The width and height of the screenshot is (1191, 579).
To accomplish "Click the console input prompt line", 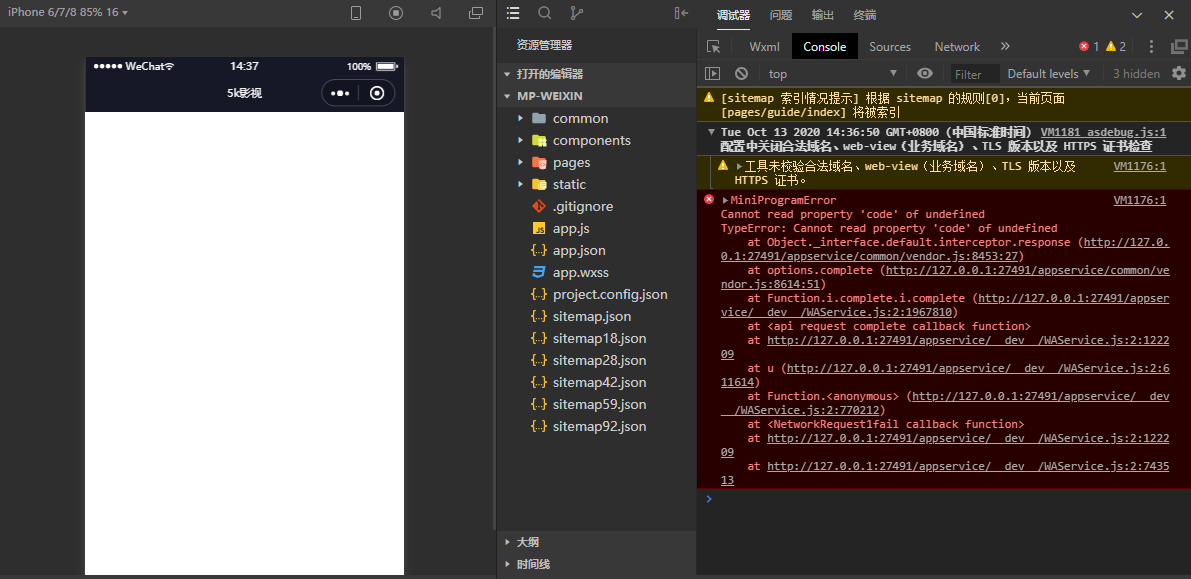I will tap(943, 499).
